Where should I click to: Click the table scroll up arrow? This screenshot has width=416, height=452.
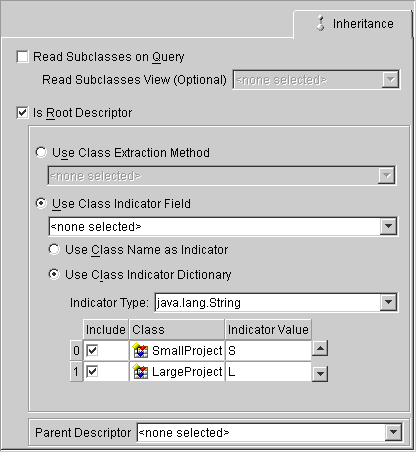(x=320, y=348)
